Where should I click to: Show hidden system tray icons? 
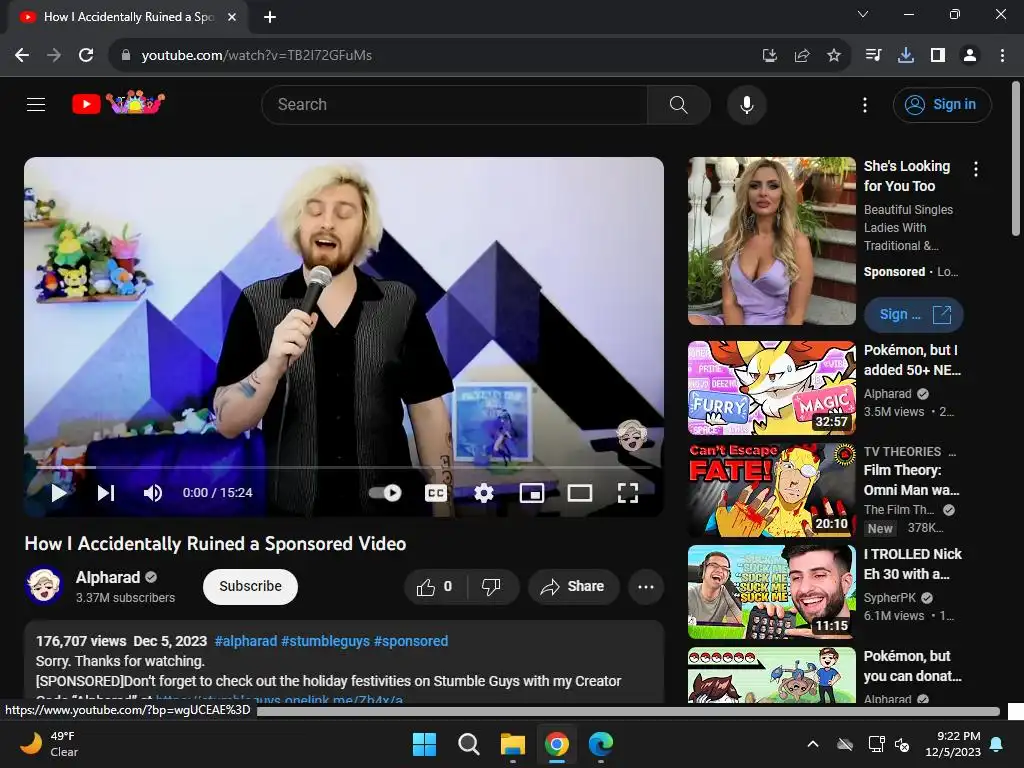(813, 744)
